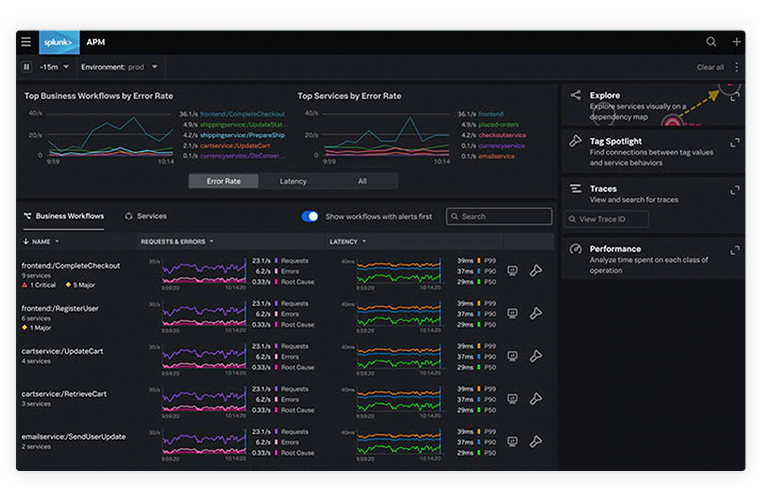The width and height of the screenshot is (760, 500).
Task: Click the search magnifier in top bar
Action: tap(711, 42)
